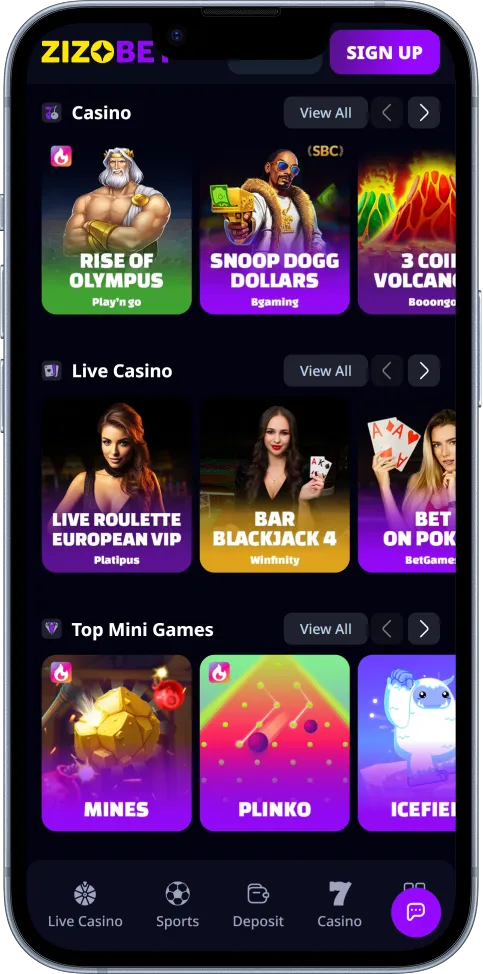Go to previous games in Casino row

point(387,112)
